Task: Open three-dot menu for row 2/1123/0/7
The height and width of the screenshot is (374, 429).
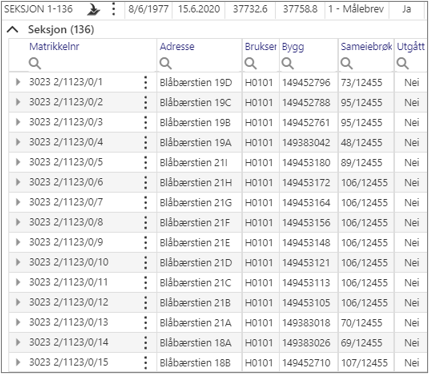Action: click(x=145, y=202)
